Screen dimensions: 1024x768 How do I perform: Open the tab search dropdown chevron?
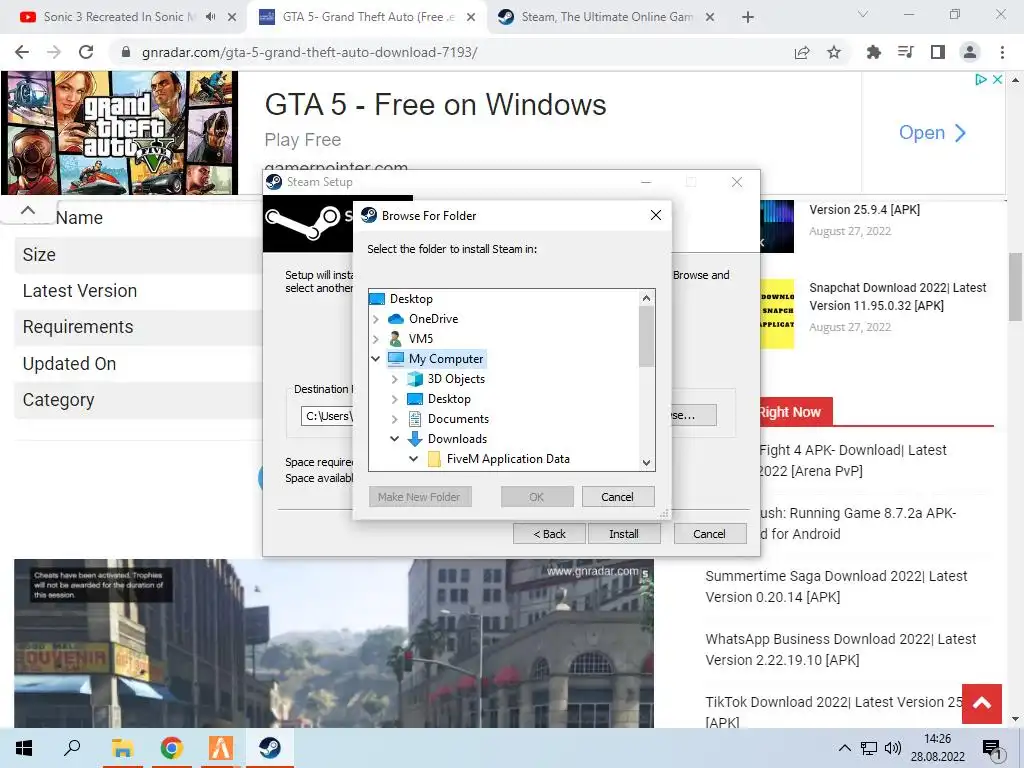pos(863,14)
